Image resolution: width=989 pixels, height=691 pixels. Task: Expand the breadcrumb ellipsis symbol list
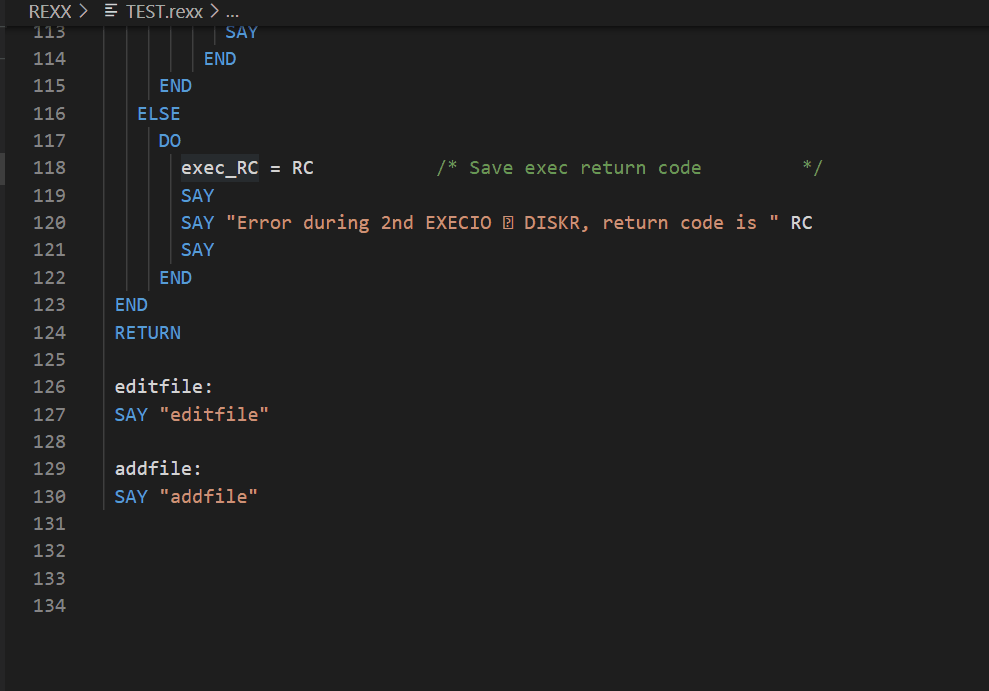[x=232, y=12]
